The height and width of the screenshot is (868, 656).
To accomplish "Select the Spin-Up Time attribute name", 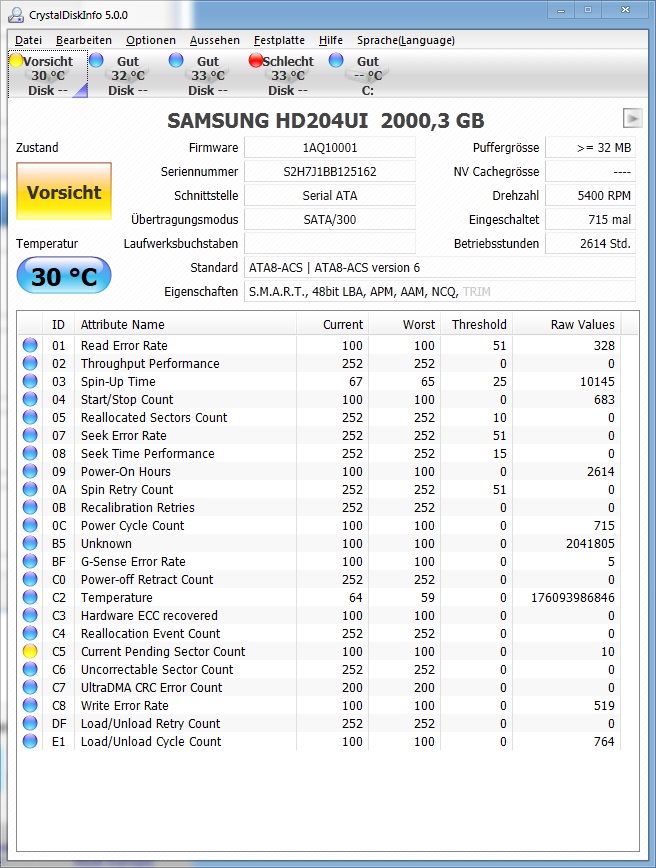I will pos(118,381).
